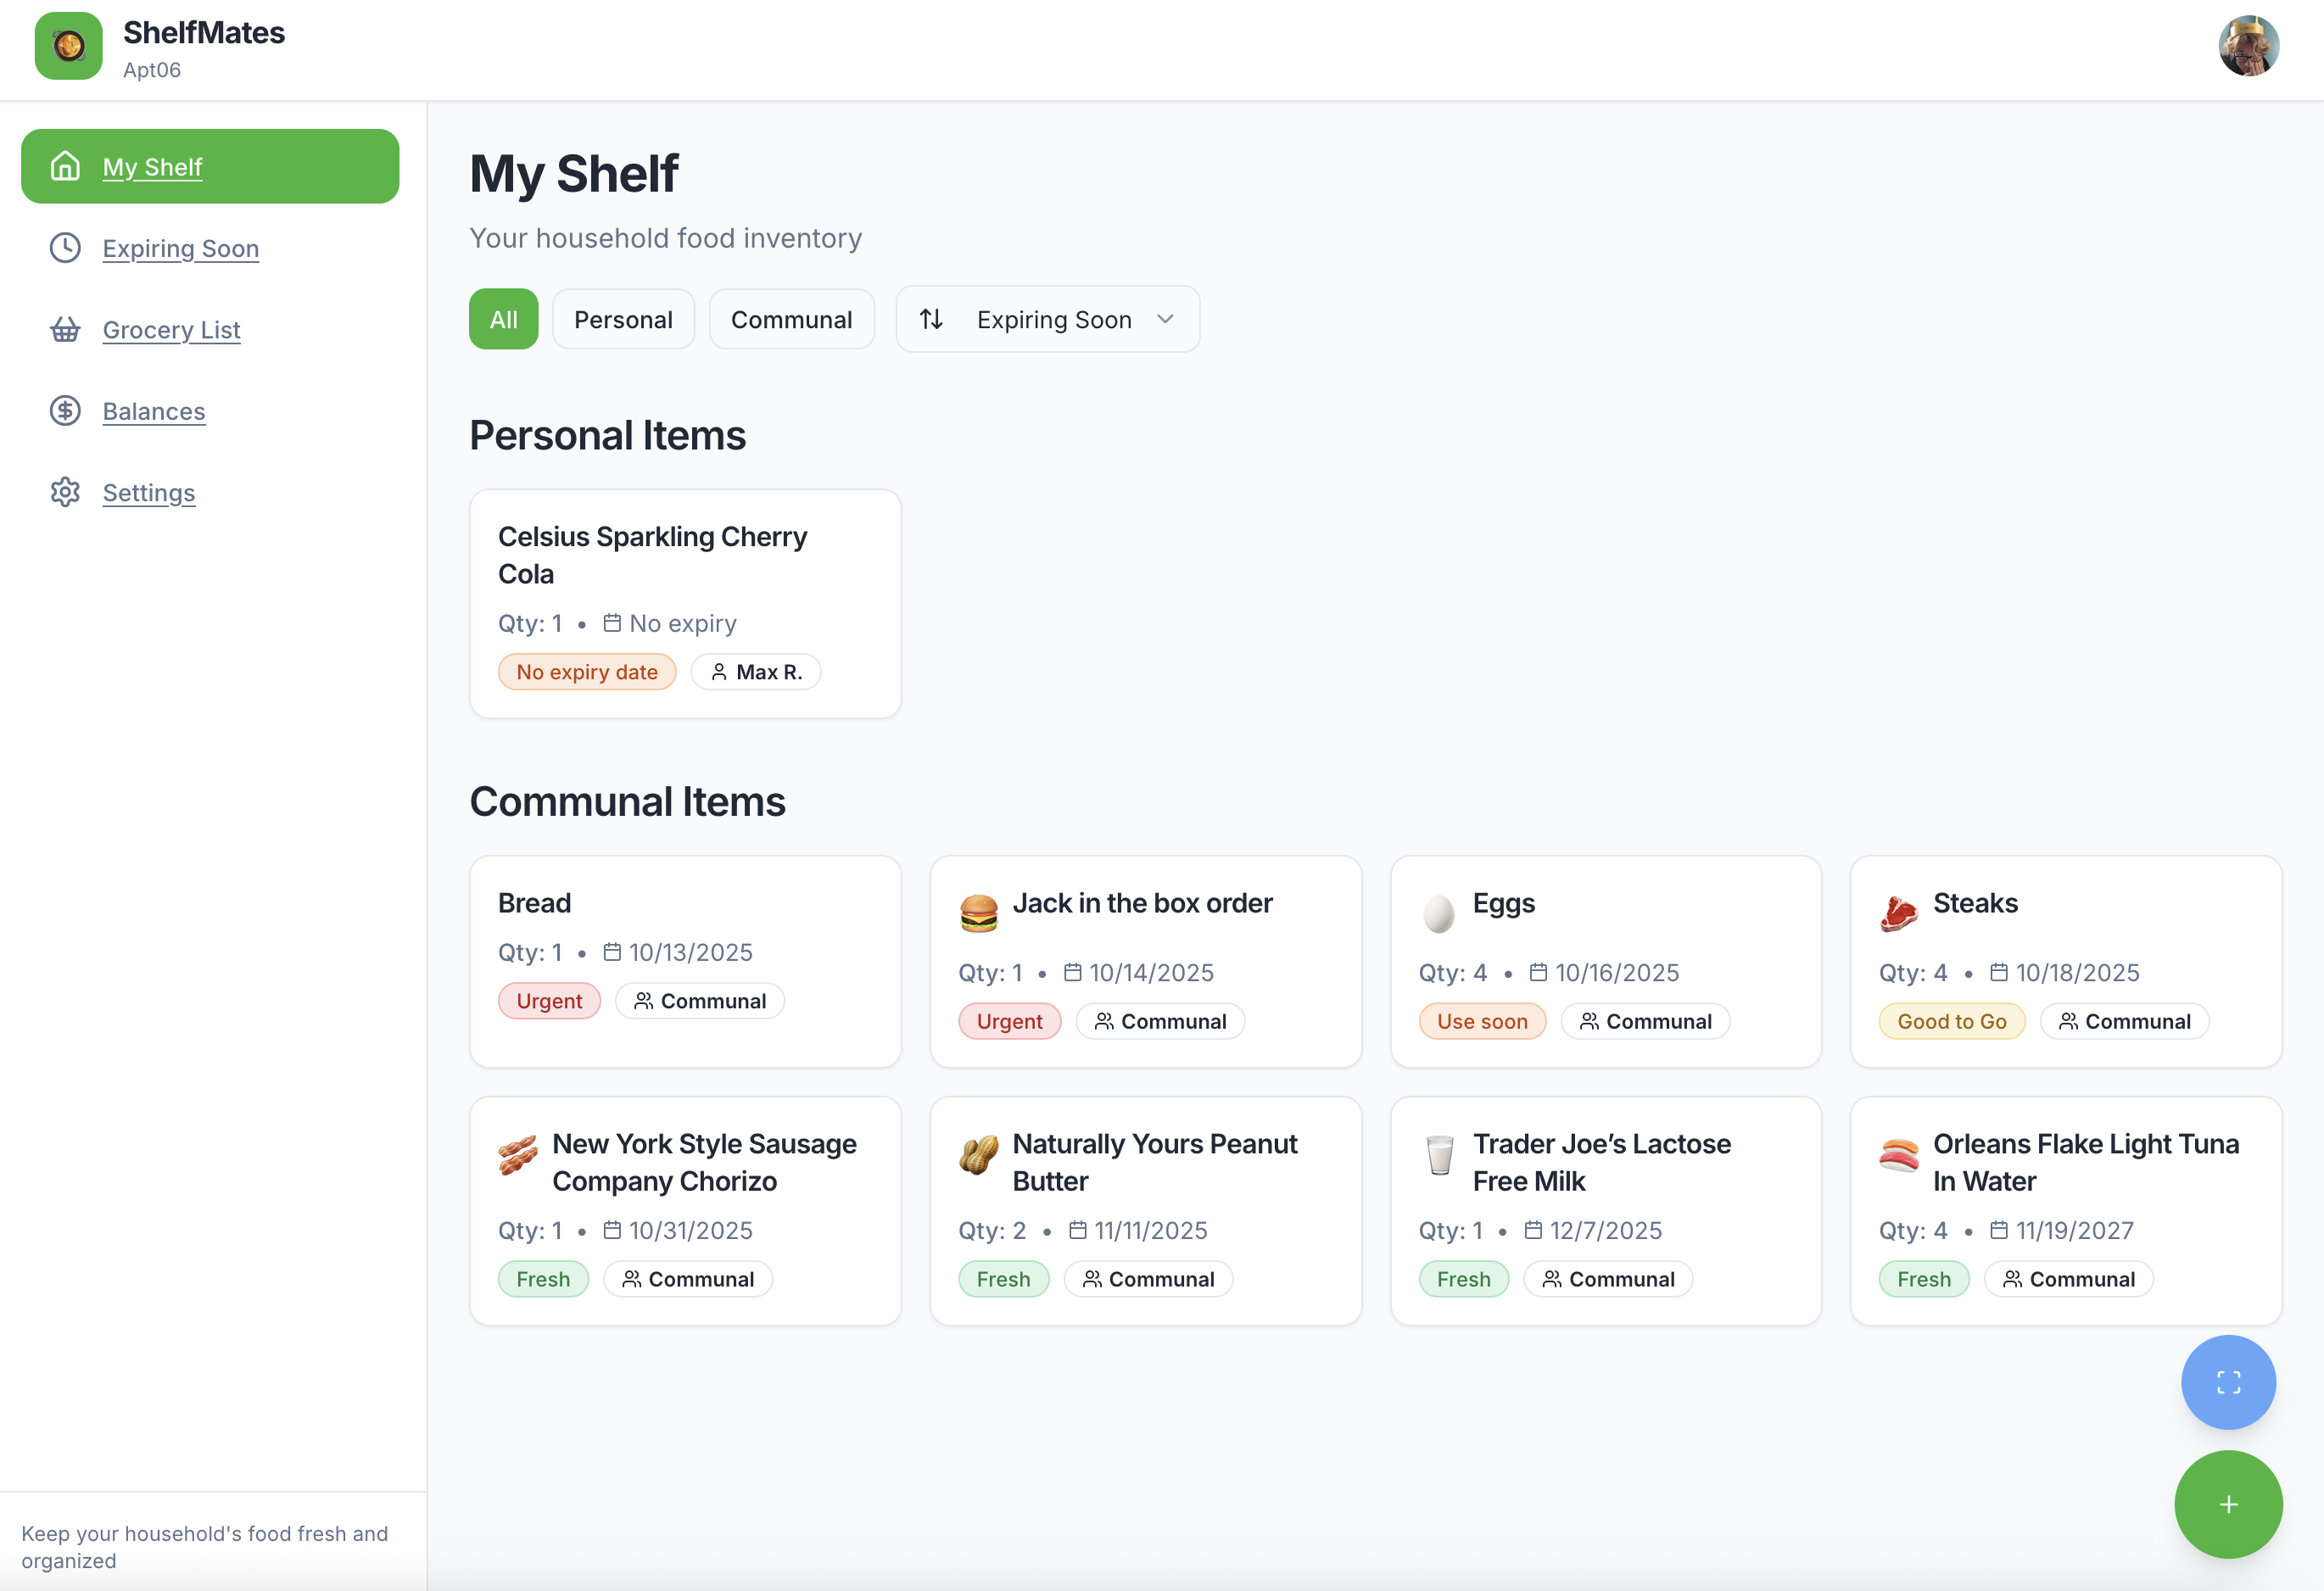This screenshot has width=2324, height=1591.
Task: Click the Balances dollar icon
Action: [65, 411]
